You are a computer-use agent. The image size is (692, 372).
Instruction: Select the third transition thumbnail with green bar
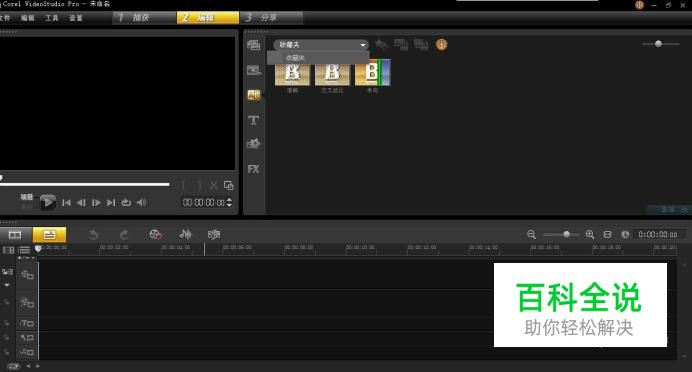pos(372,73)
